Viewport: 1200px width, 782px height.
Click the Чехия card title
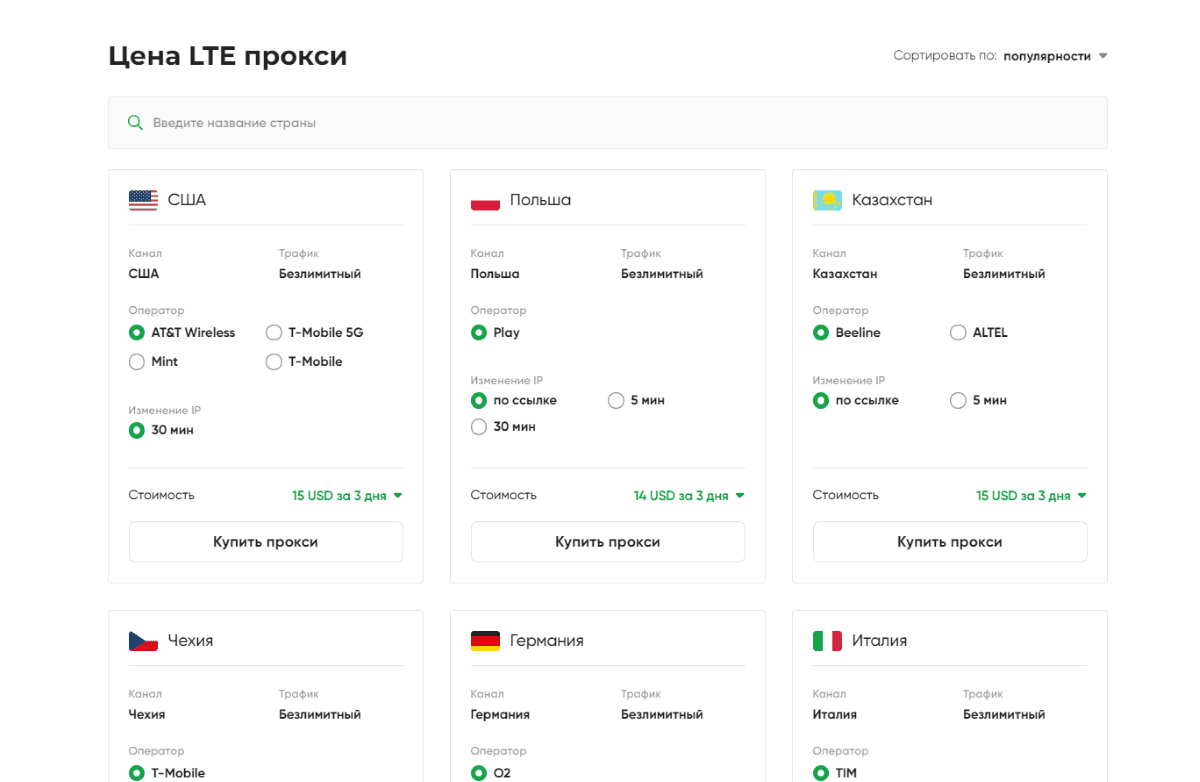click(x=190, y=641)
